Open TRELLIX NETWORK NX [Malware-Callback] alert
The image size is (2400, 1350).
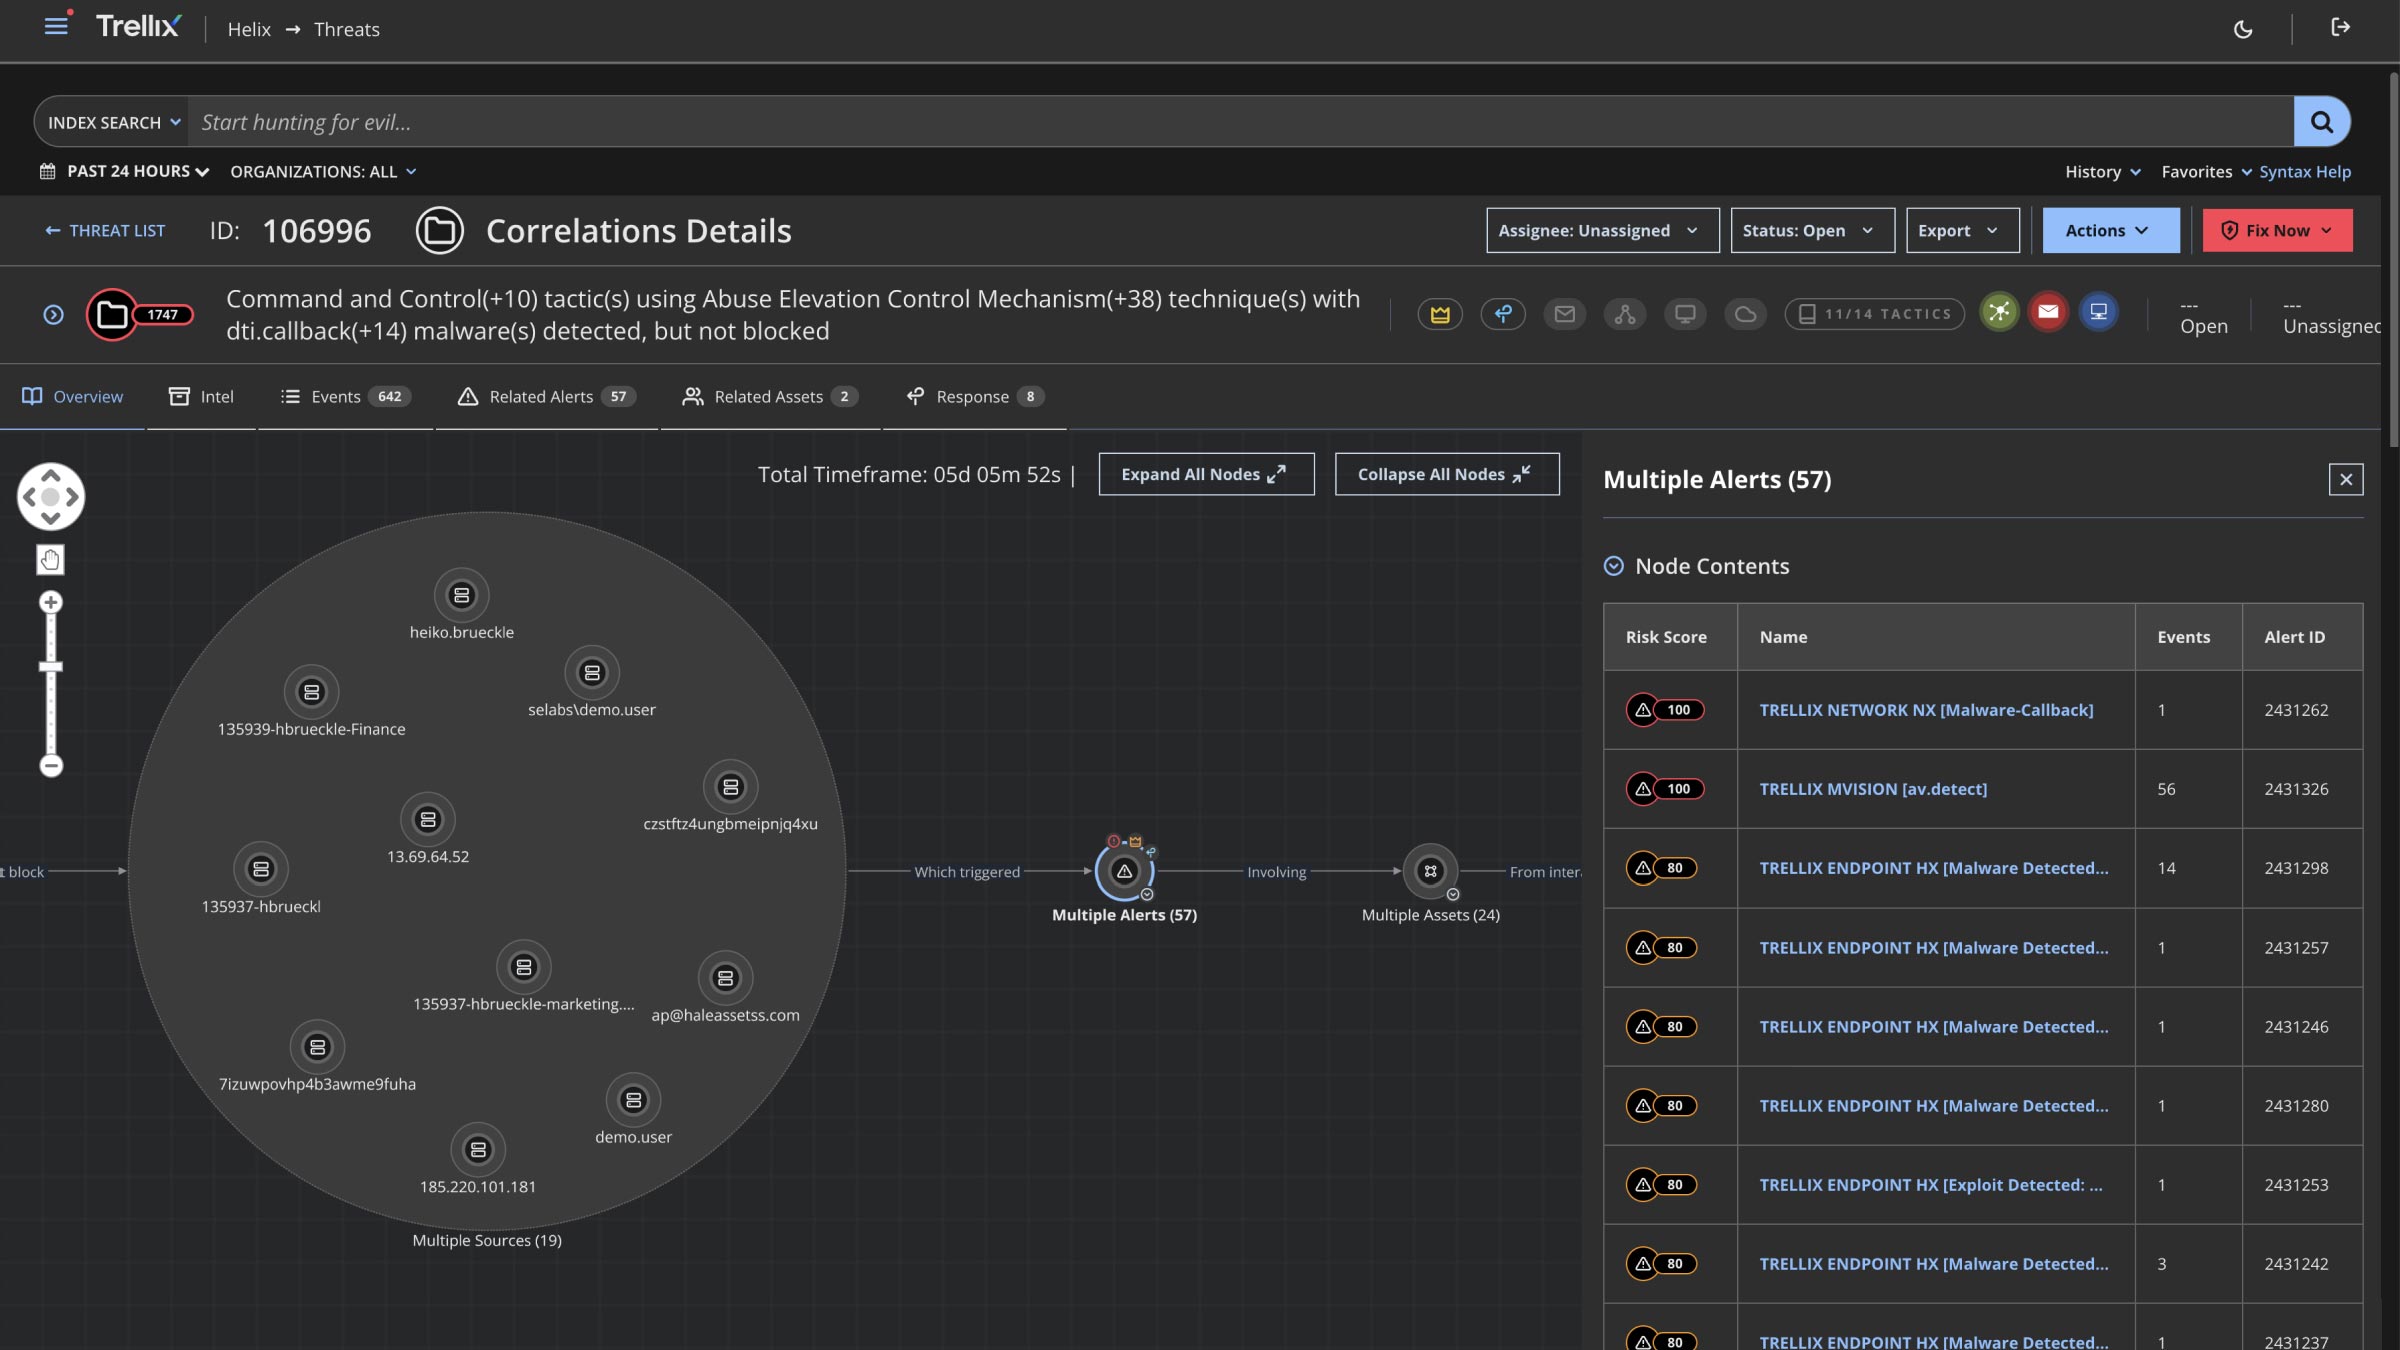tap(1925, 710)
